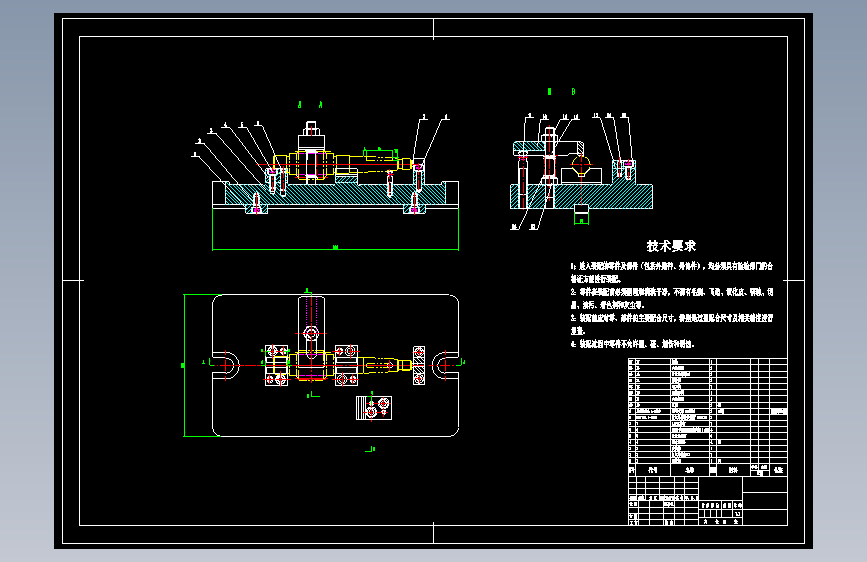Click the green A section label above the front view
The height and width of the screenshot is (562, 867).
[x=310, y=104]
